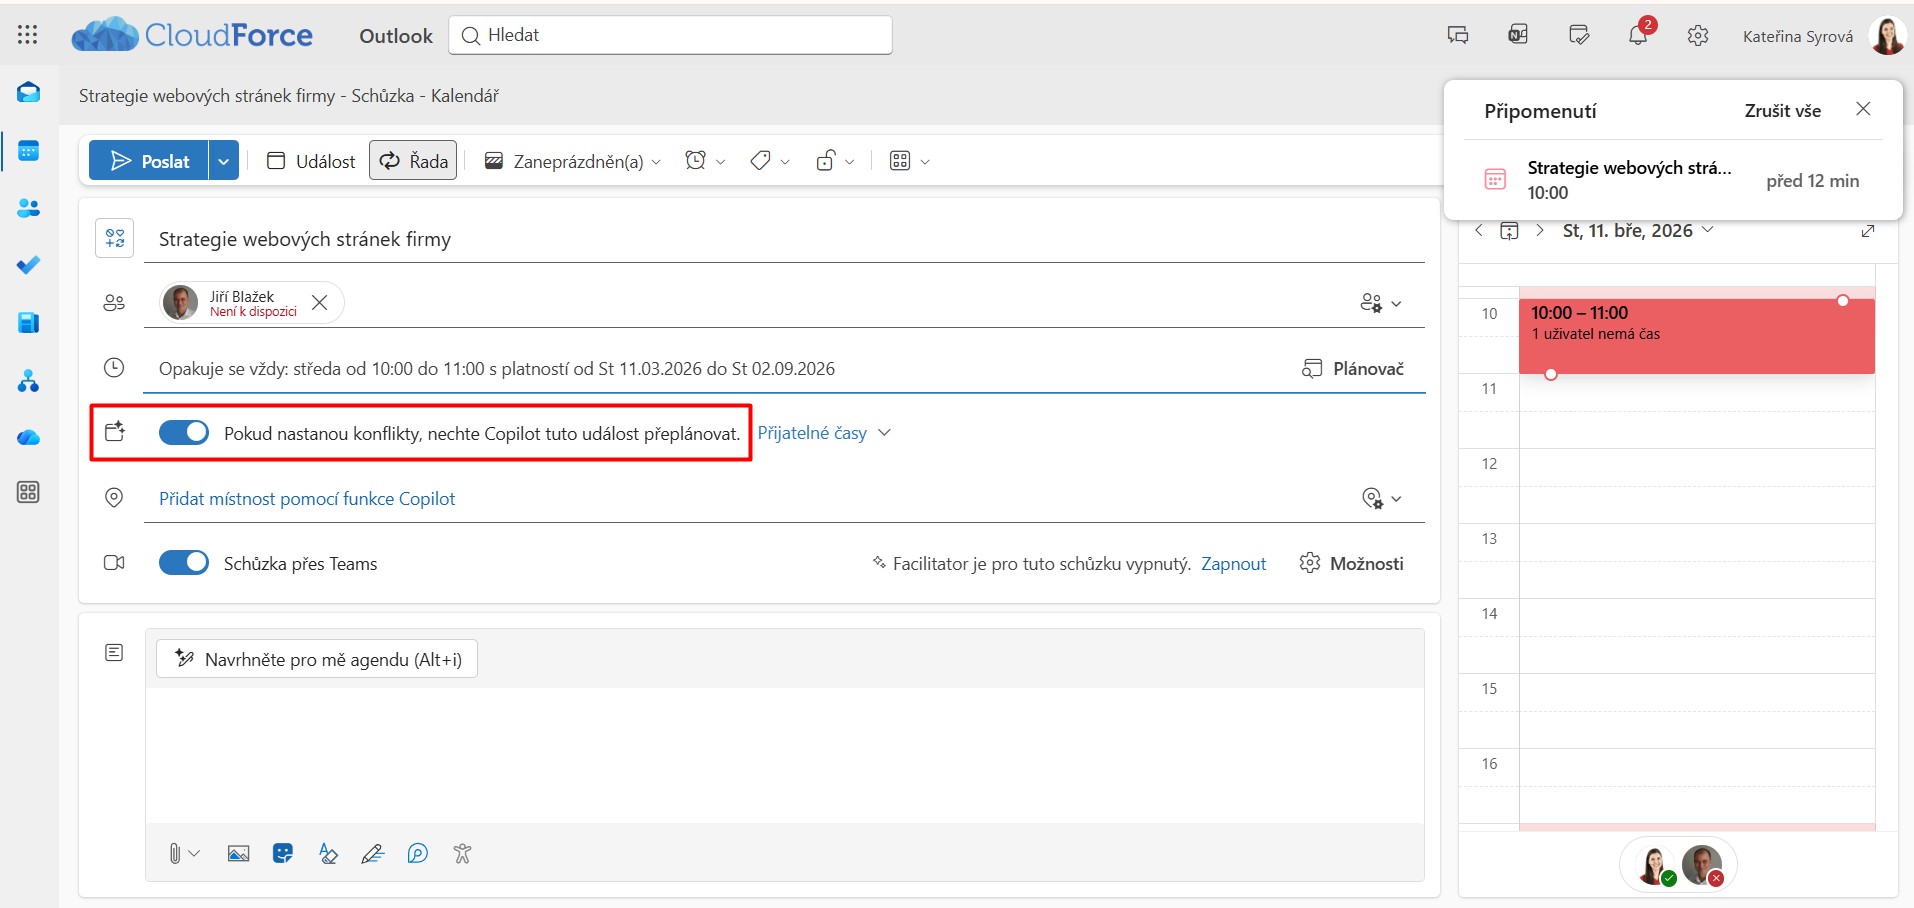The image size is (1914, 908).
Task: Click Zapnout to enable Facilitator
Action: (x=1233, y=564)
